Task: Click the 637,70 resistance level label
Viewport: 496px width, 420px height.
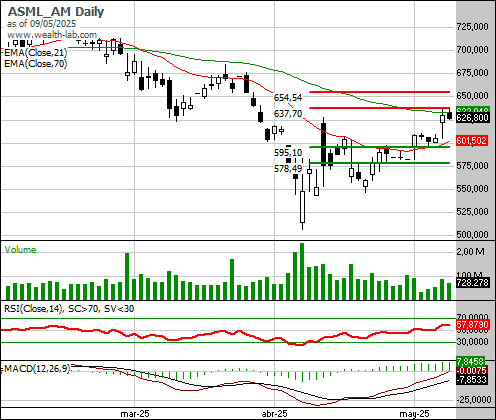Action: [x=288, y=114]
